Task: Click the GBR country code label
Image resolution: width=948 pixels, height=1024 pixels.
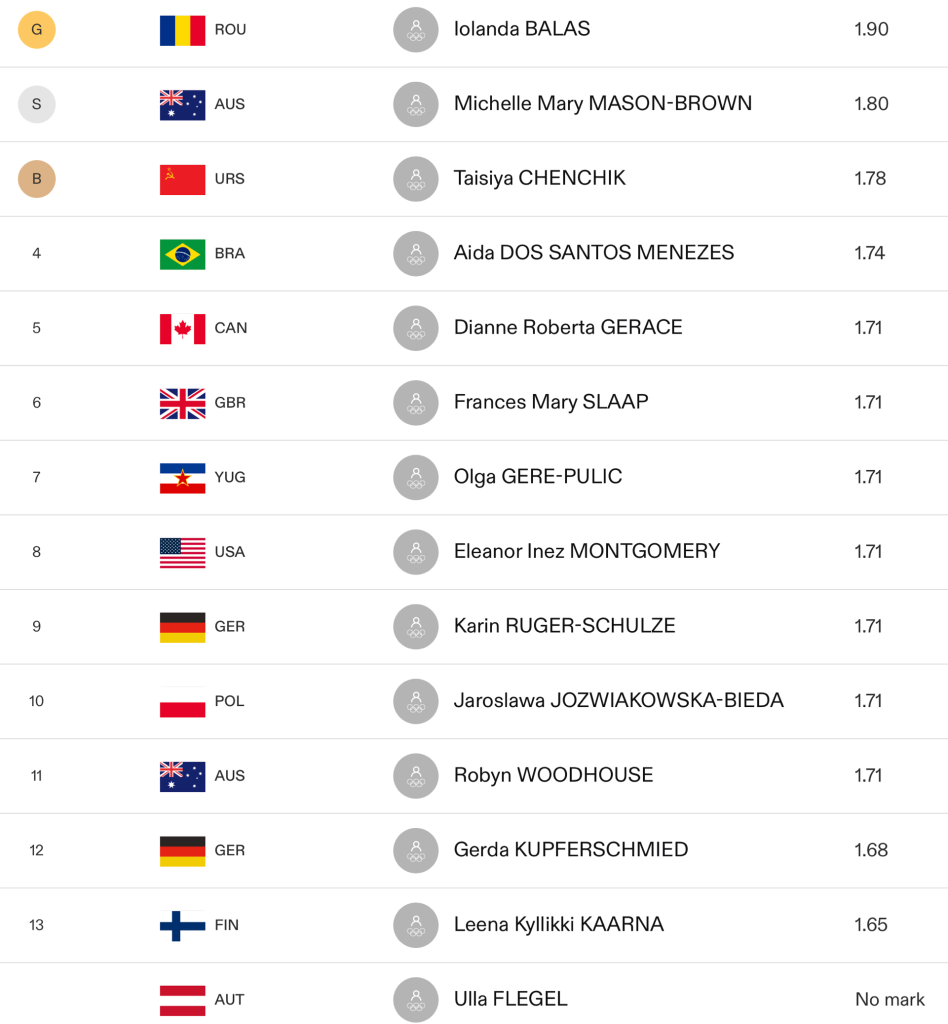Action: point(230,402)
